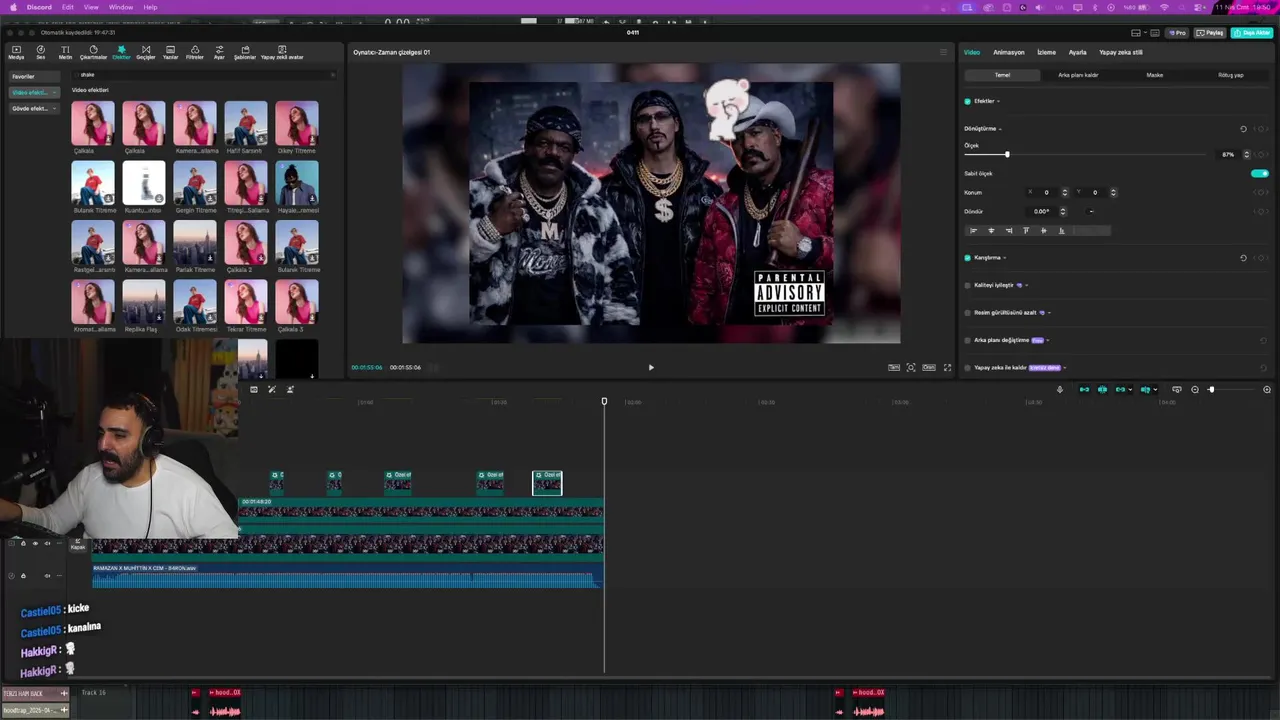Image resolution: width=1280 pixels, height=720 pixels.
Task: Open the Arka planı kaldır sub-tab
Action: [1078, 75]
